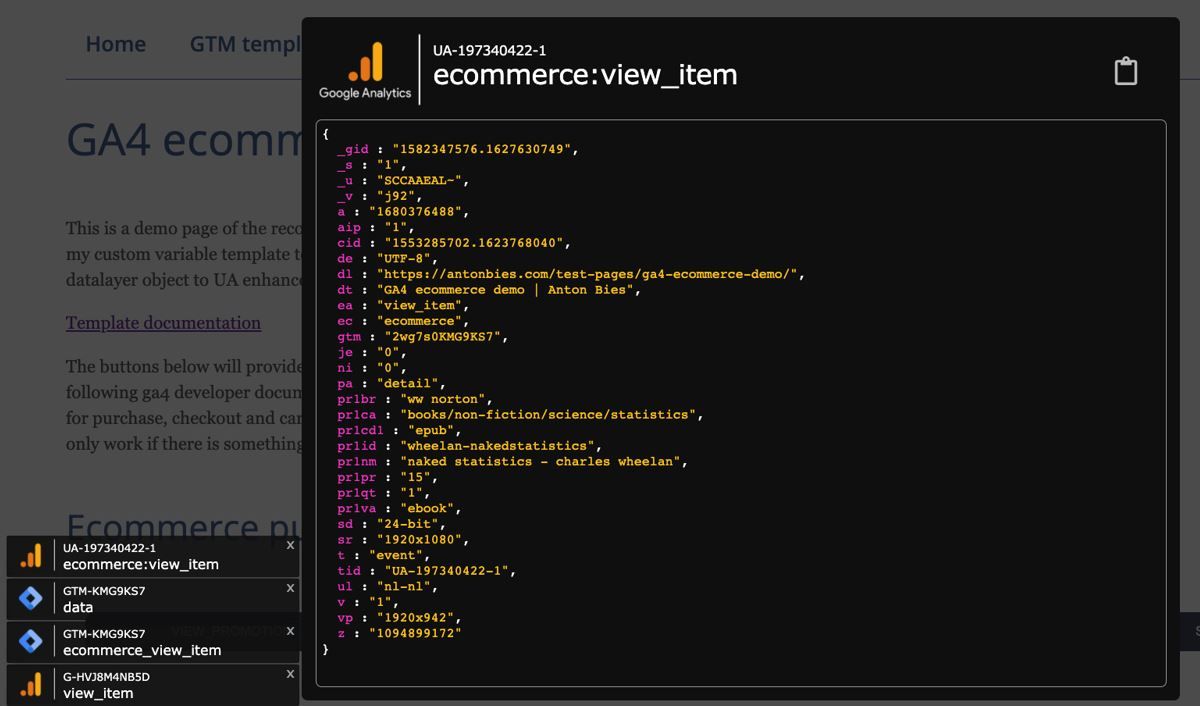Close the GTM-KMG9KS7 data card

coord(290,588)
